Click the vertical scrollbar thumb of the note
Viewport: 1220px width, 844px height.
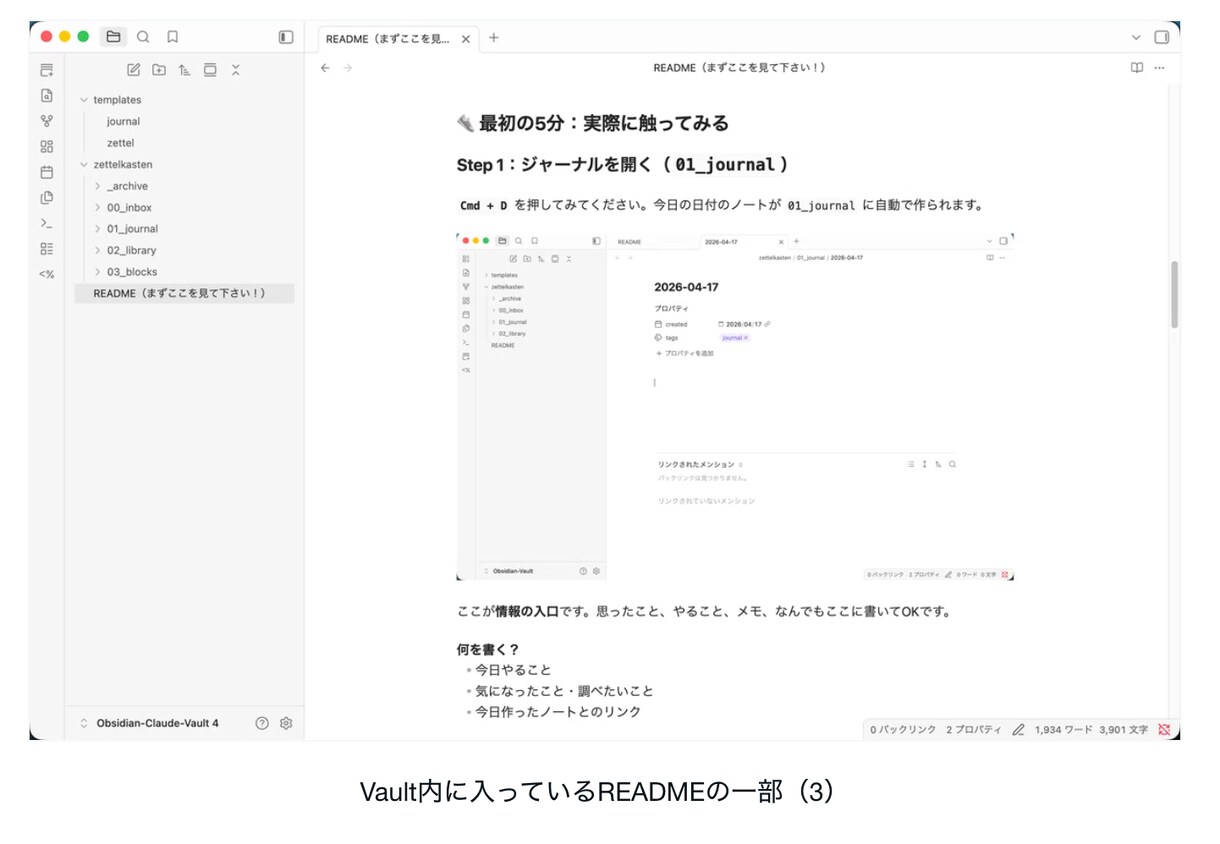coord(1174,295)
